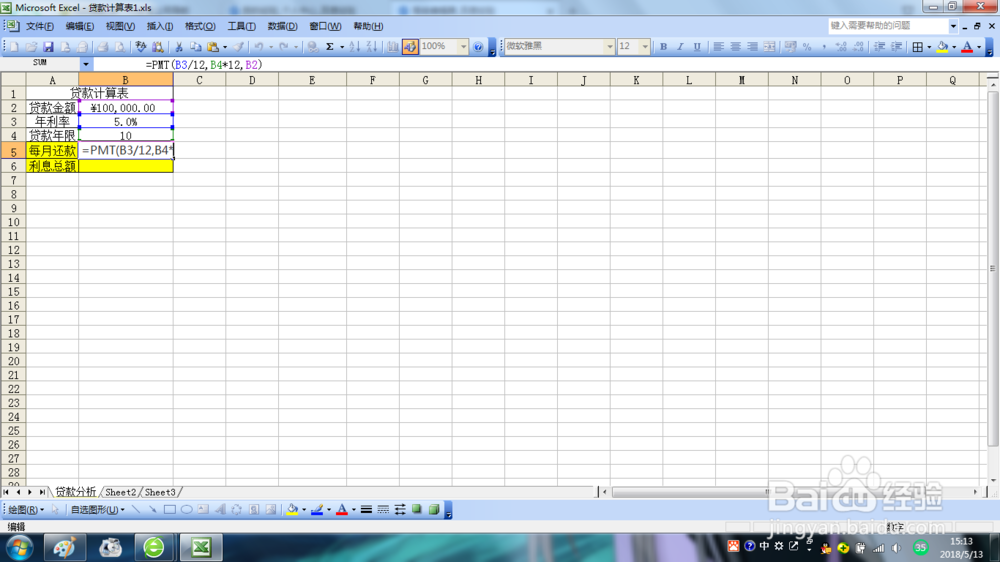Toggle Align Right

[753, 47]
